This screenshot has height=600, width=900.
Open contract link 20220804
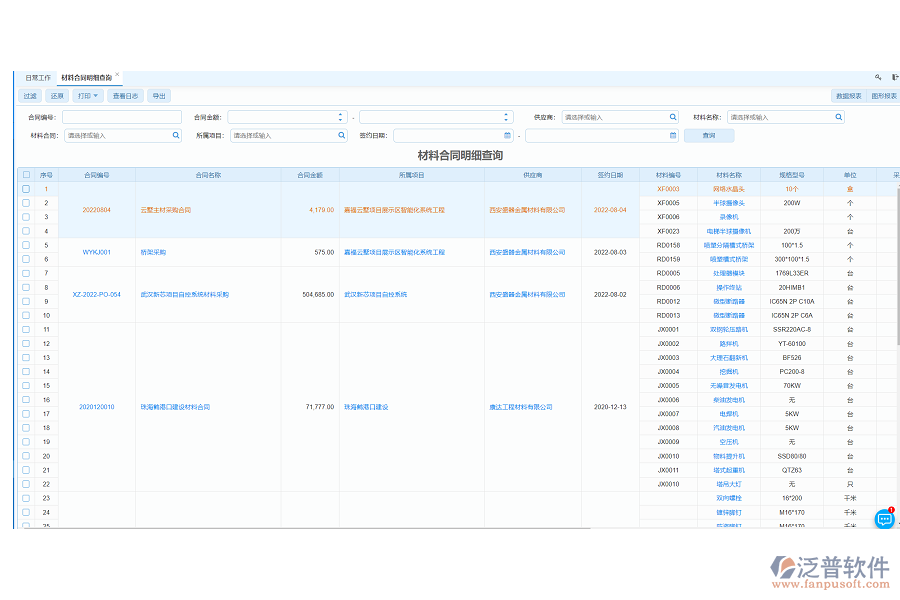coord(97,210)
